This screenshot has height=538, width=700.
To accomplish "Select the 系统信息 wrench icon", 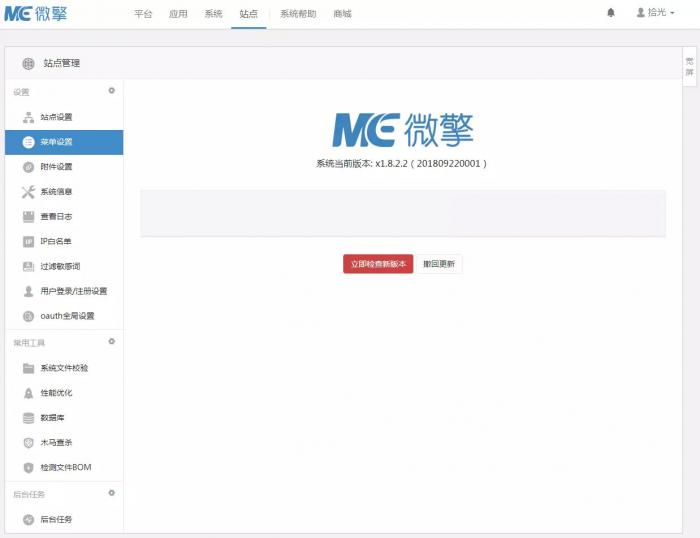I will pyautogui.click(x=29, y=192).
